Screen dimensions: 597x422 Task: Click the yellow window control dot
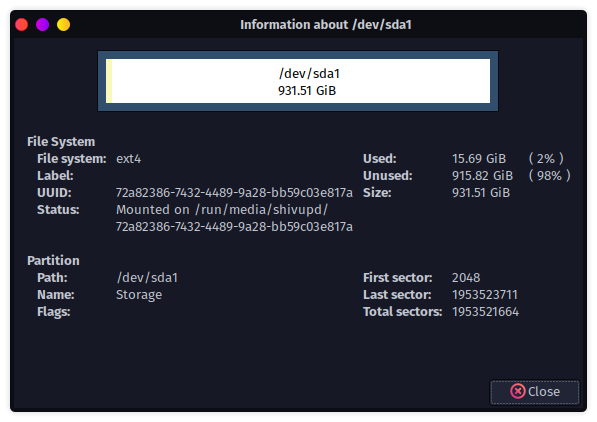pos(64,24)
